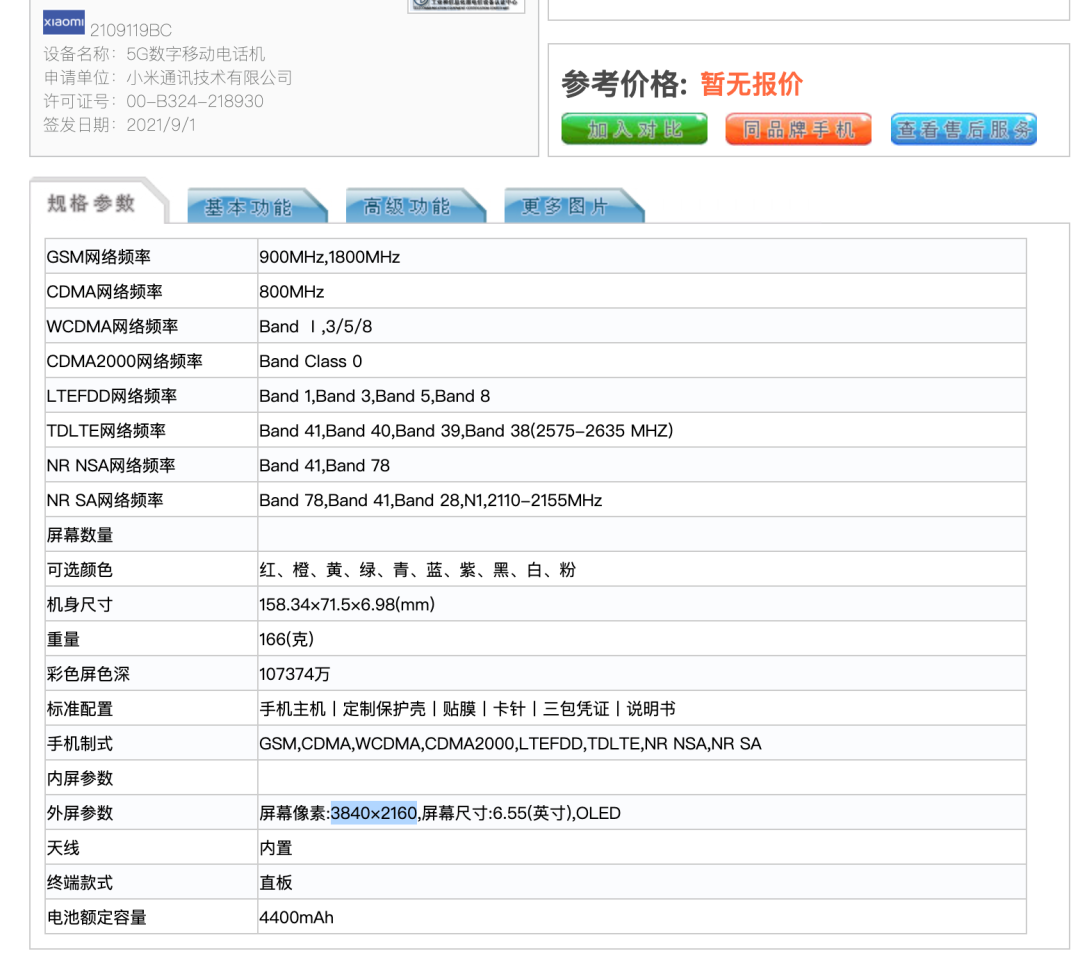Click the NR NSA Band 41,Band 78 value
This screenshot has width=1080, height=958.
(324, 466)
